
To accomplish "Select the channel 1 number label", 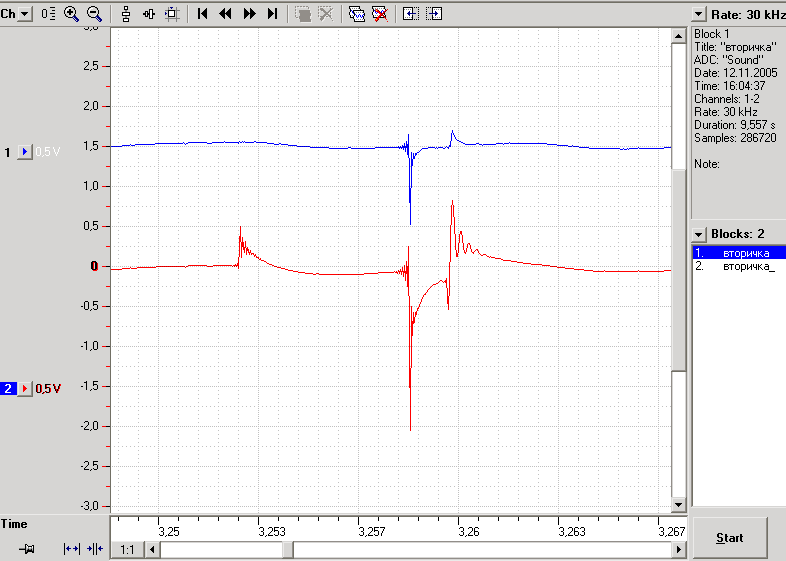I will (8, 152).
